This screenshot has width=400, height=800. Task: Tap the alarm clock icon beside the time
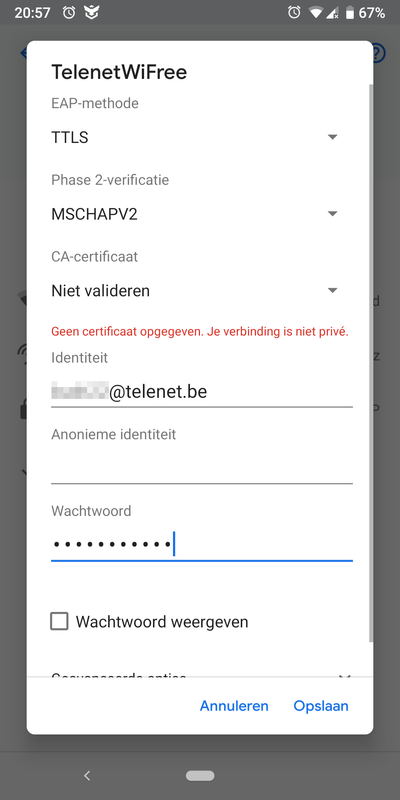click(x=69, y=12)
